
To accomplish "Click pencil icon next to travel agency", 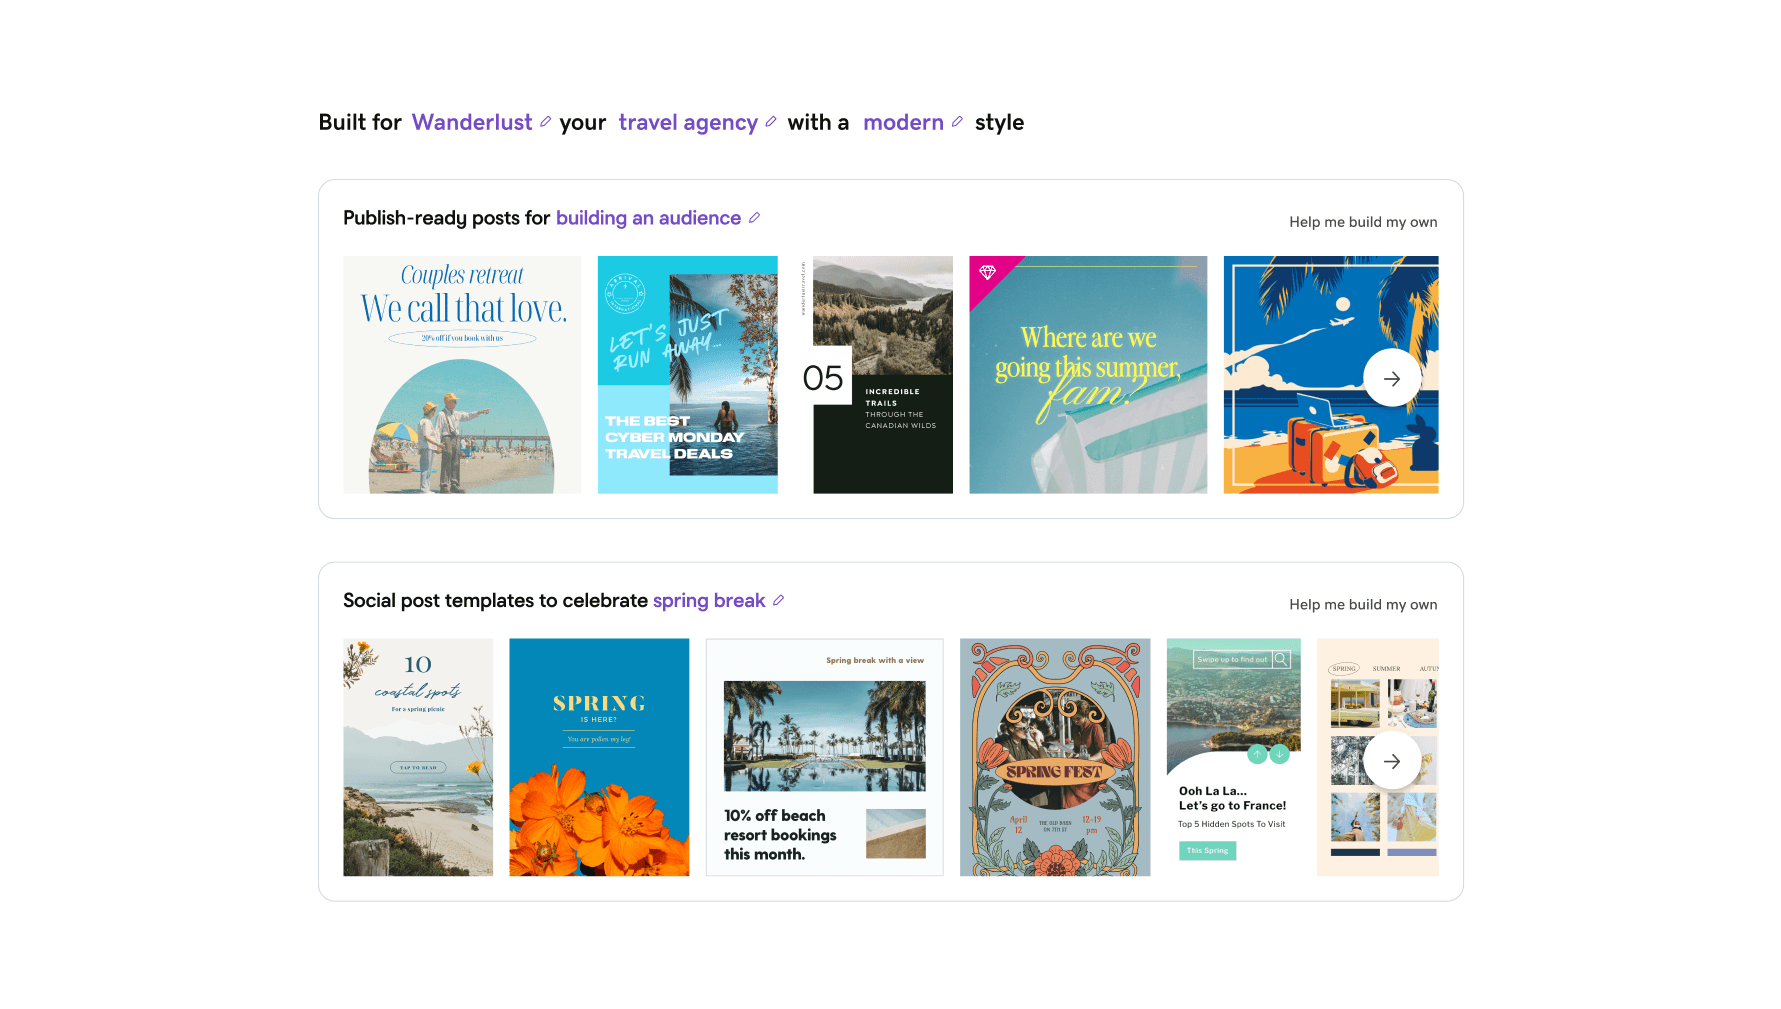I will pos(770,122).
